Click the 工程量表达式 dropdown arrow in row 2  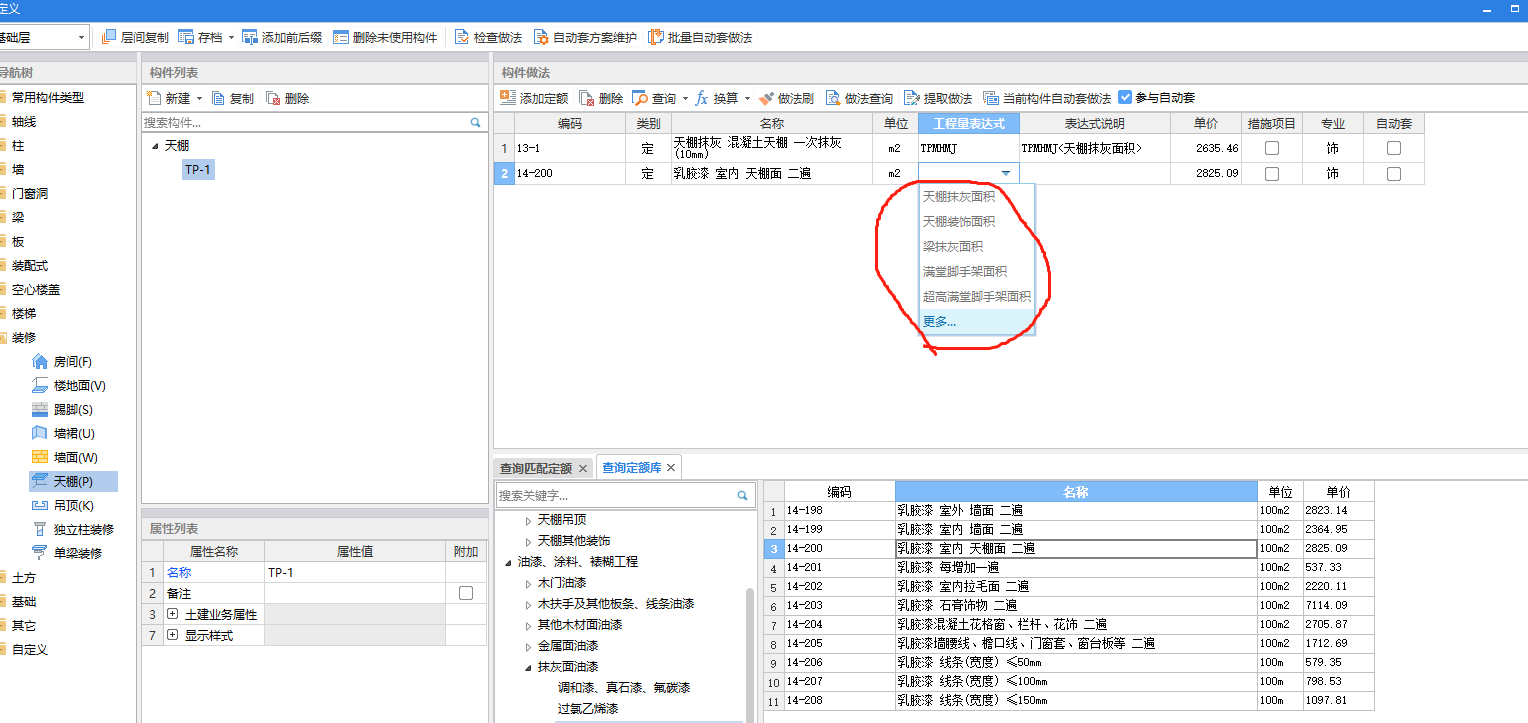[1005, 174]
